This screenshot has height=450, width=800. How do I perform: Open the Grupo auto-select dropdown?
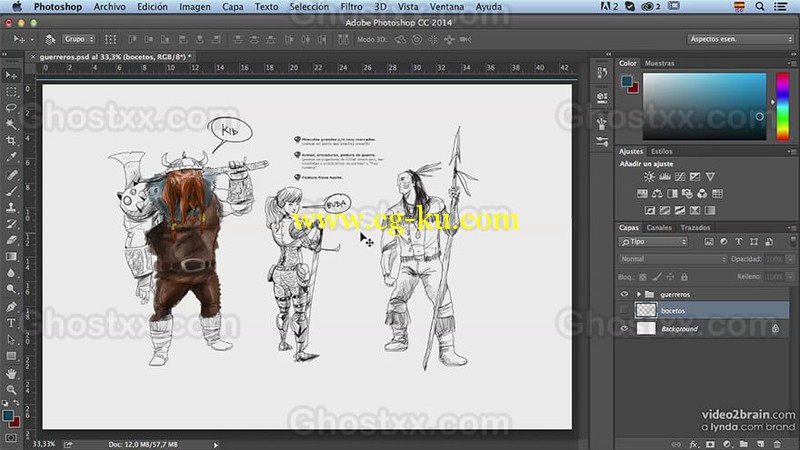click(79, 39)
